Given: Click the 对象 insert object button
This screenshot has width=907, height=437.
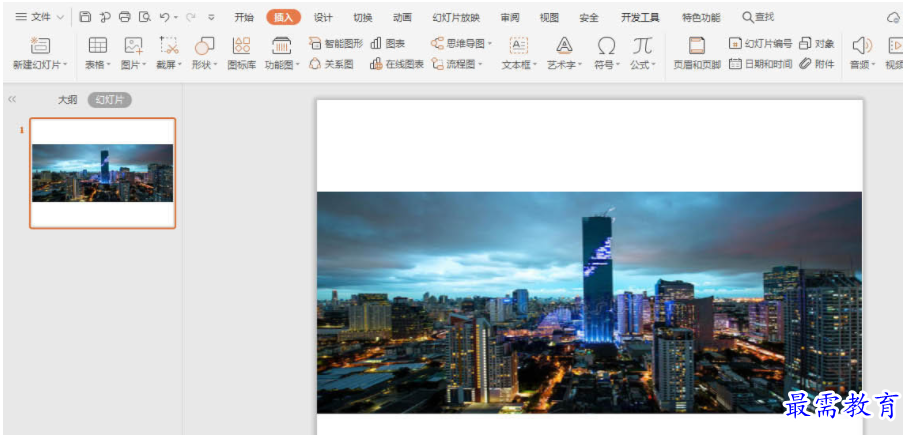Looking at the screenshot, I should [817, 43].
